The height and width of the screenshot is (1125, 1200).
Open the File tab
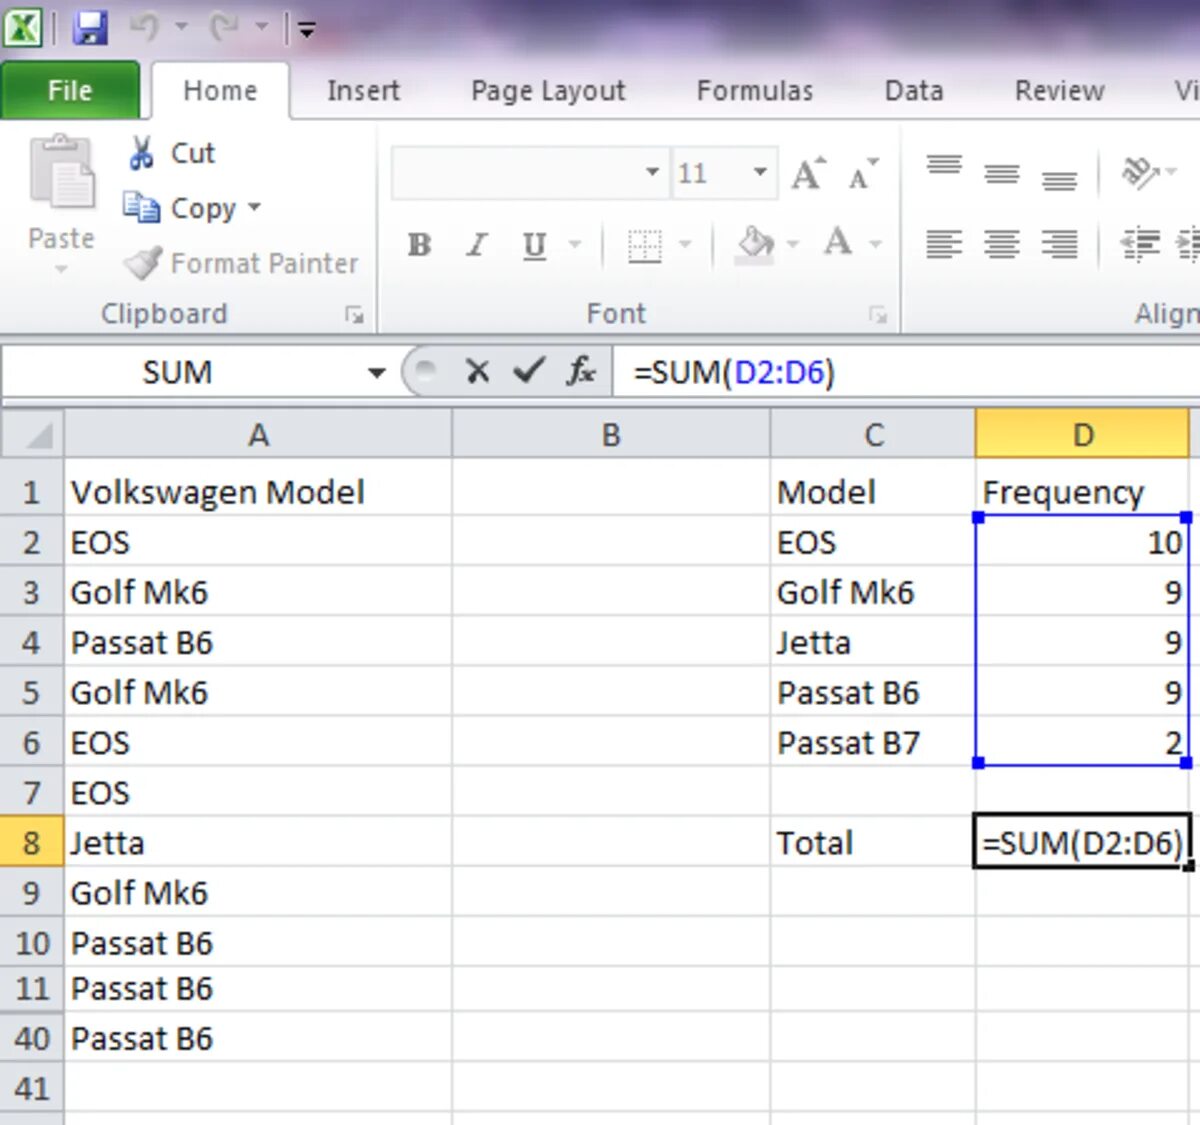(x=70, y=91)
